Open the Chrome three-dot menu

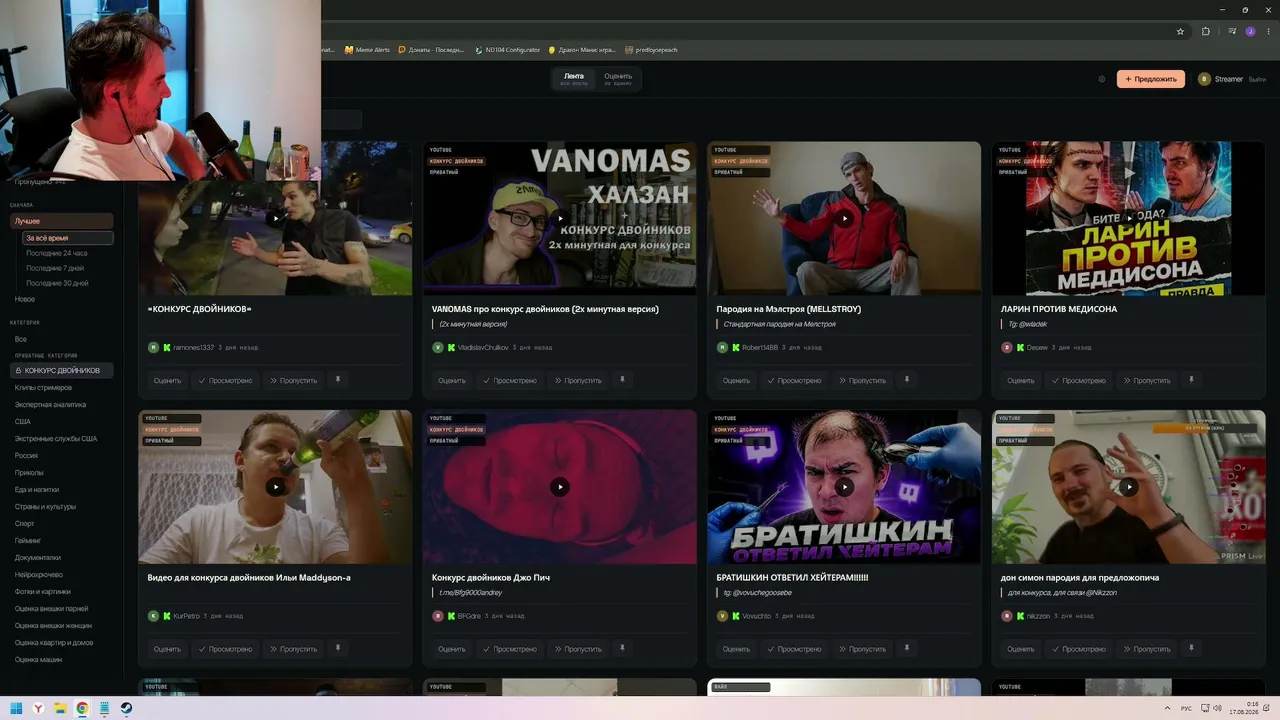coord(1268,31)
